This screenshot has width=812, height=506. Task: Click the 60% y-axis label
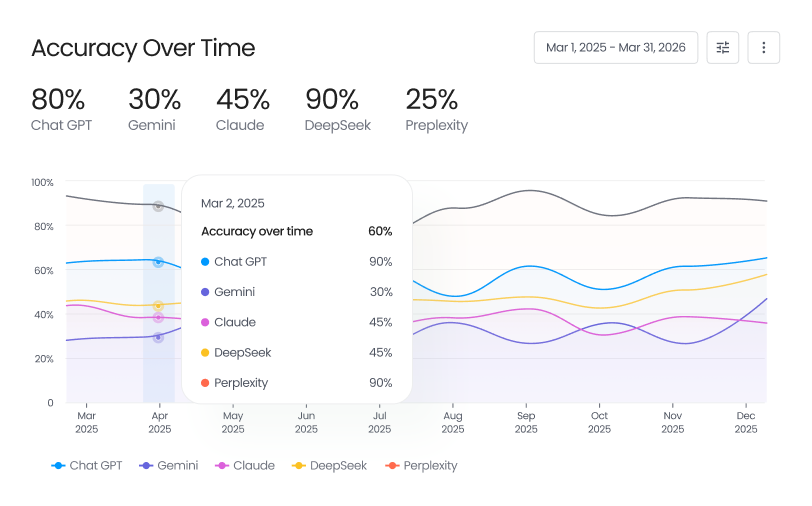click(44, 270)
